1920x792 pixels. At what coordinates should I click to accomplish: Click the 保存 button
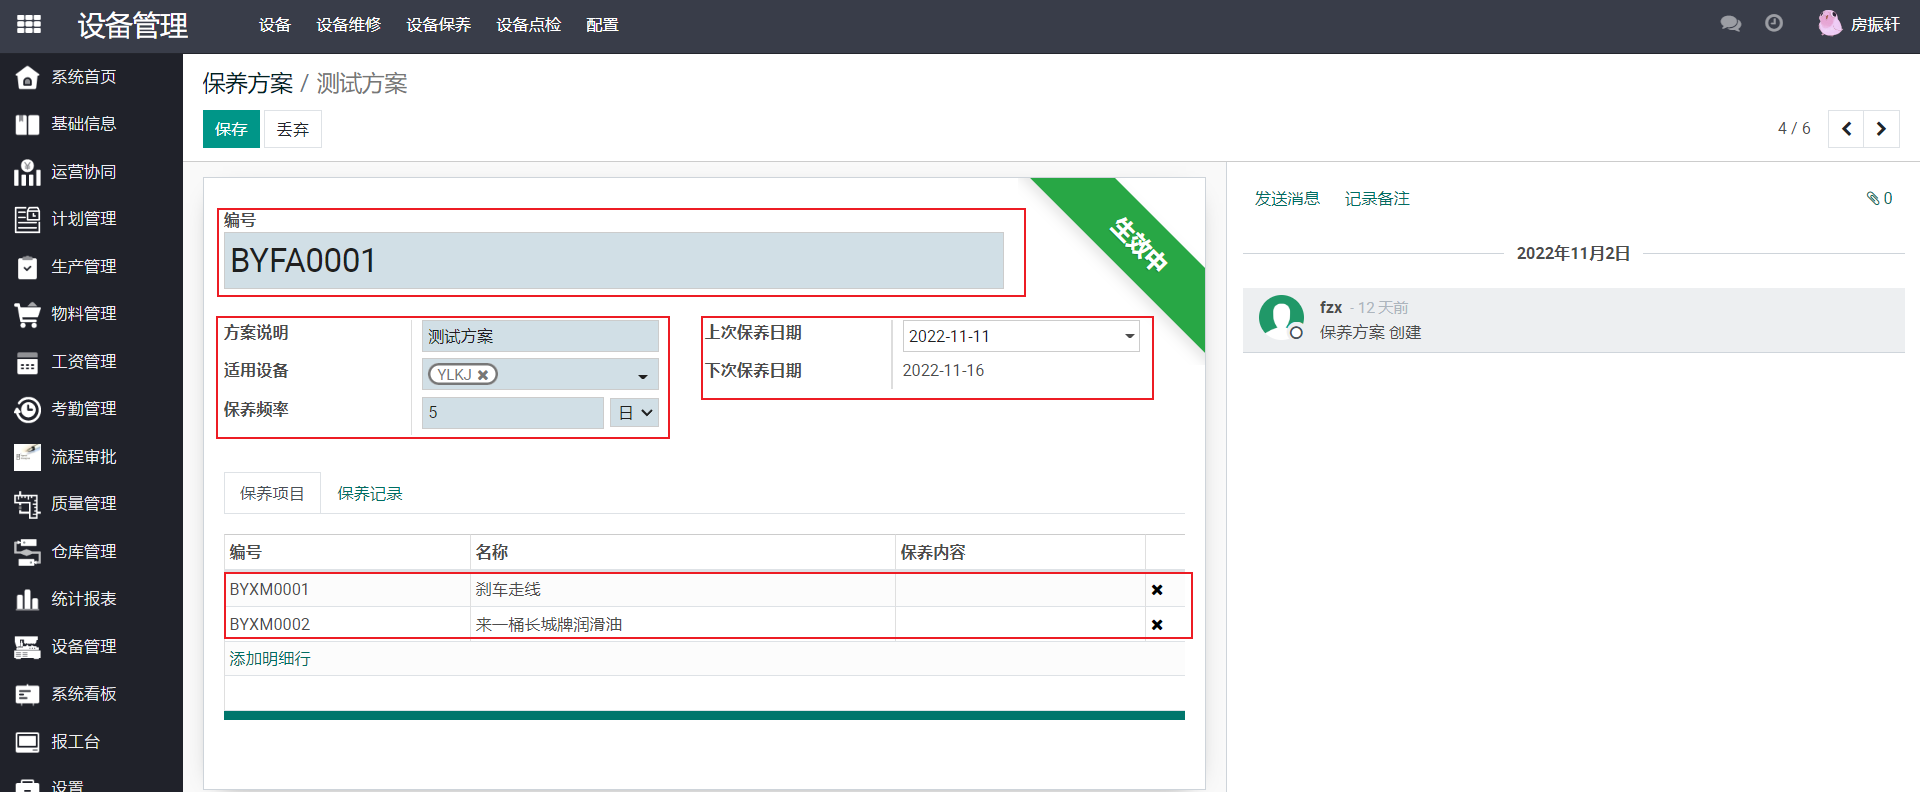(x=231, y=129)
